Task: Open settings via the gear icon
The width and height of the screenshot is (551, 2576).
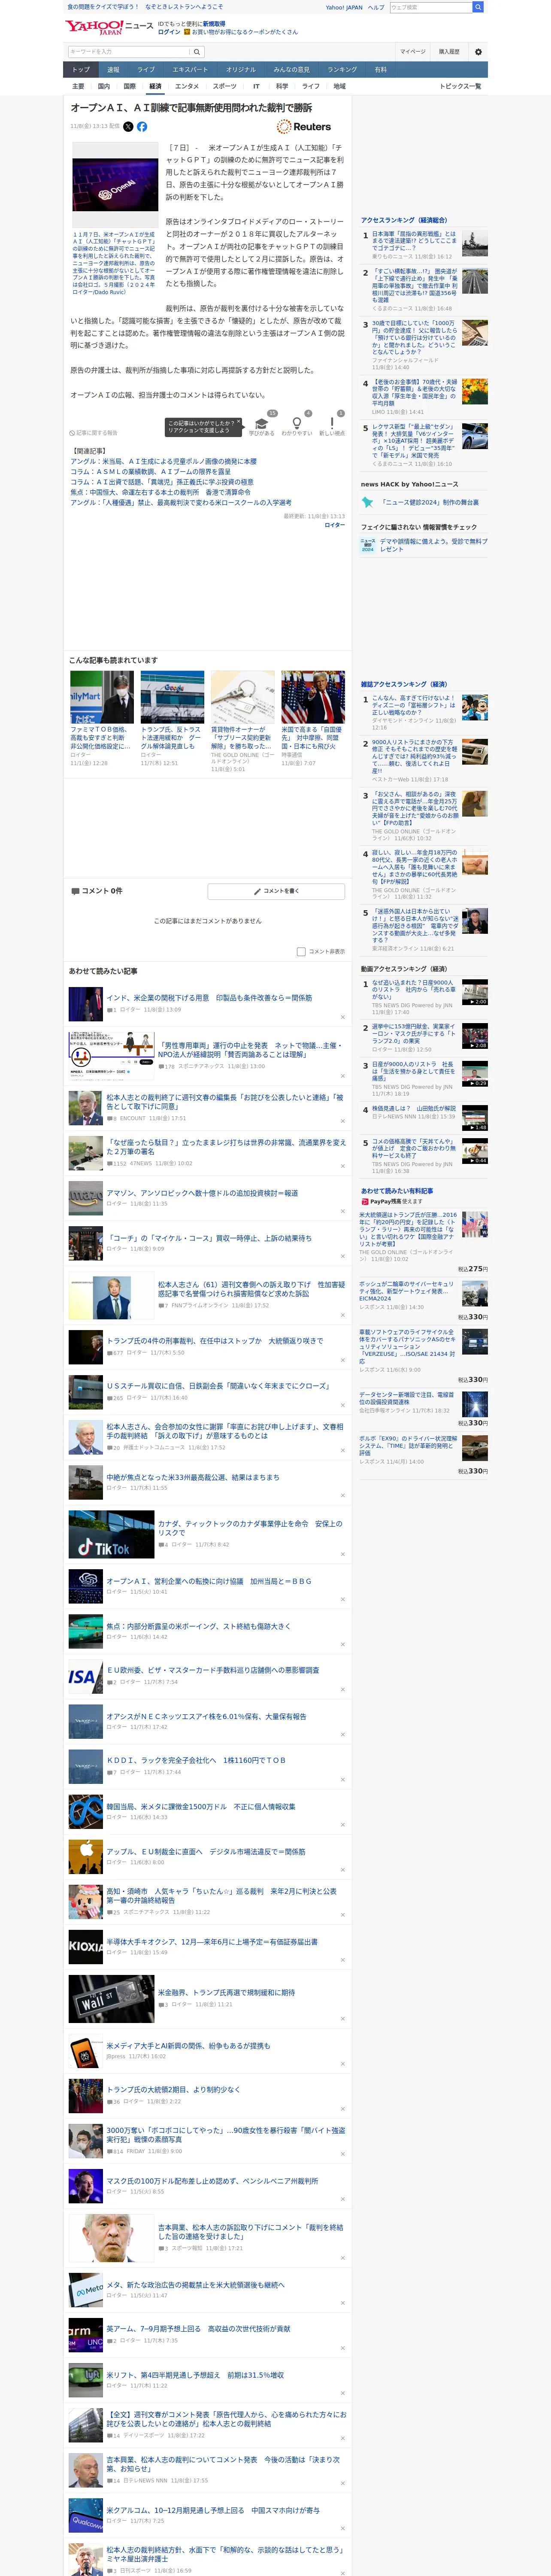Action: click(477, 51)
